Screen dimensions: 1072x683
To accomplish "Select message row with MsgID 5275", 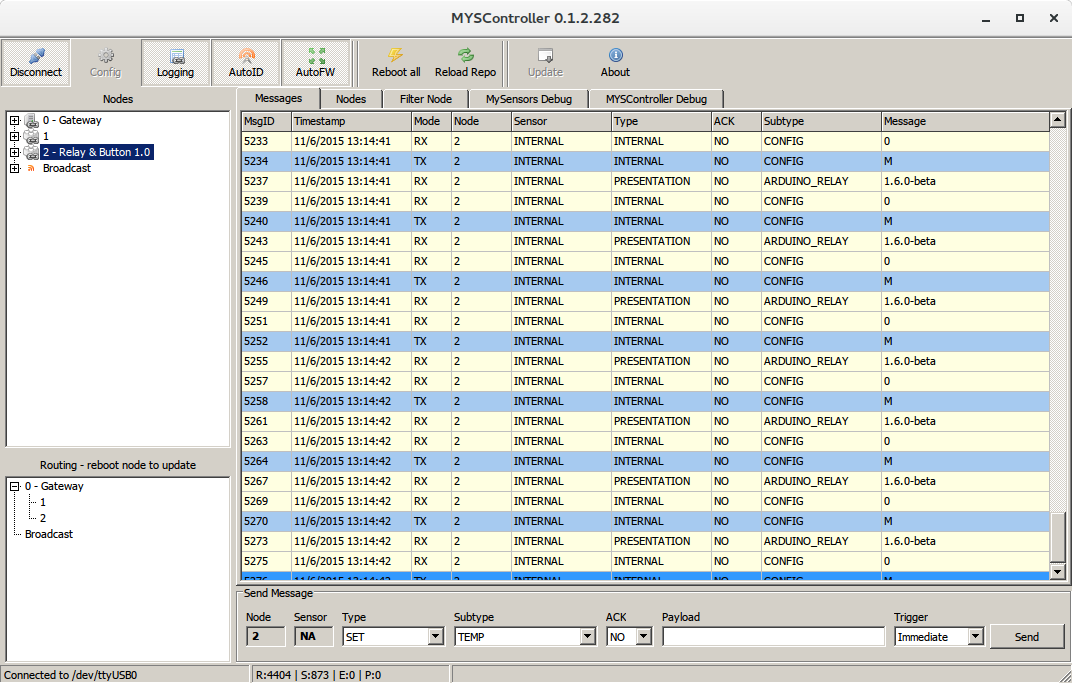I will 645,561.
